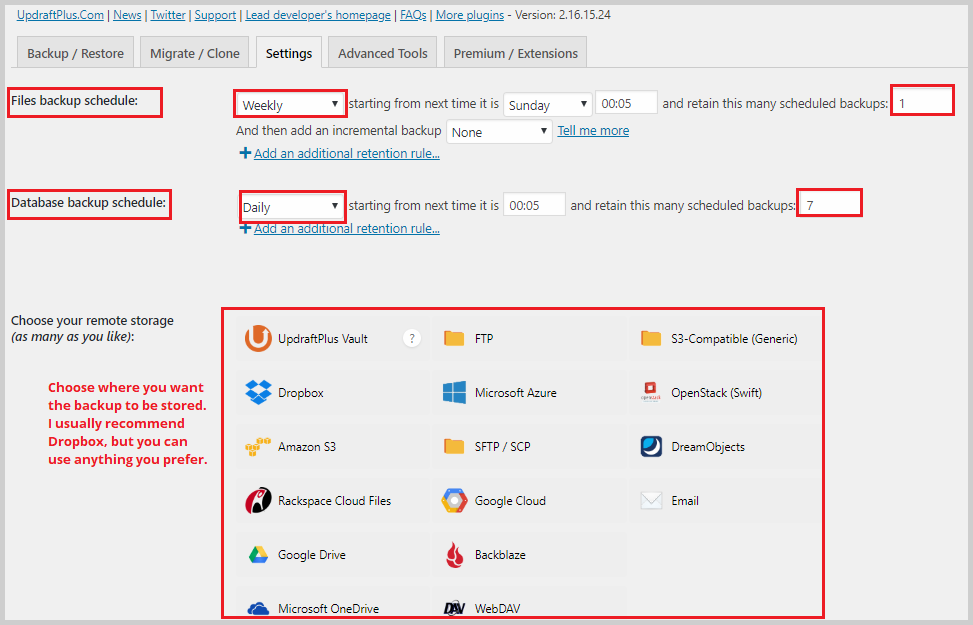
Task: Pick the S3-Compatible (Generic) folder icon
Action: coord(651,338)
